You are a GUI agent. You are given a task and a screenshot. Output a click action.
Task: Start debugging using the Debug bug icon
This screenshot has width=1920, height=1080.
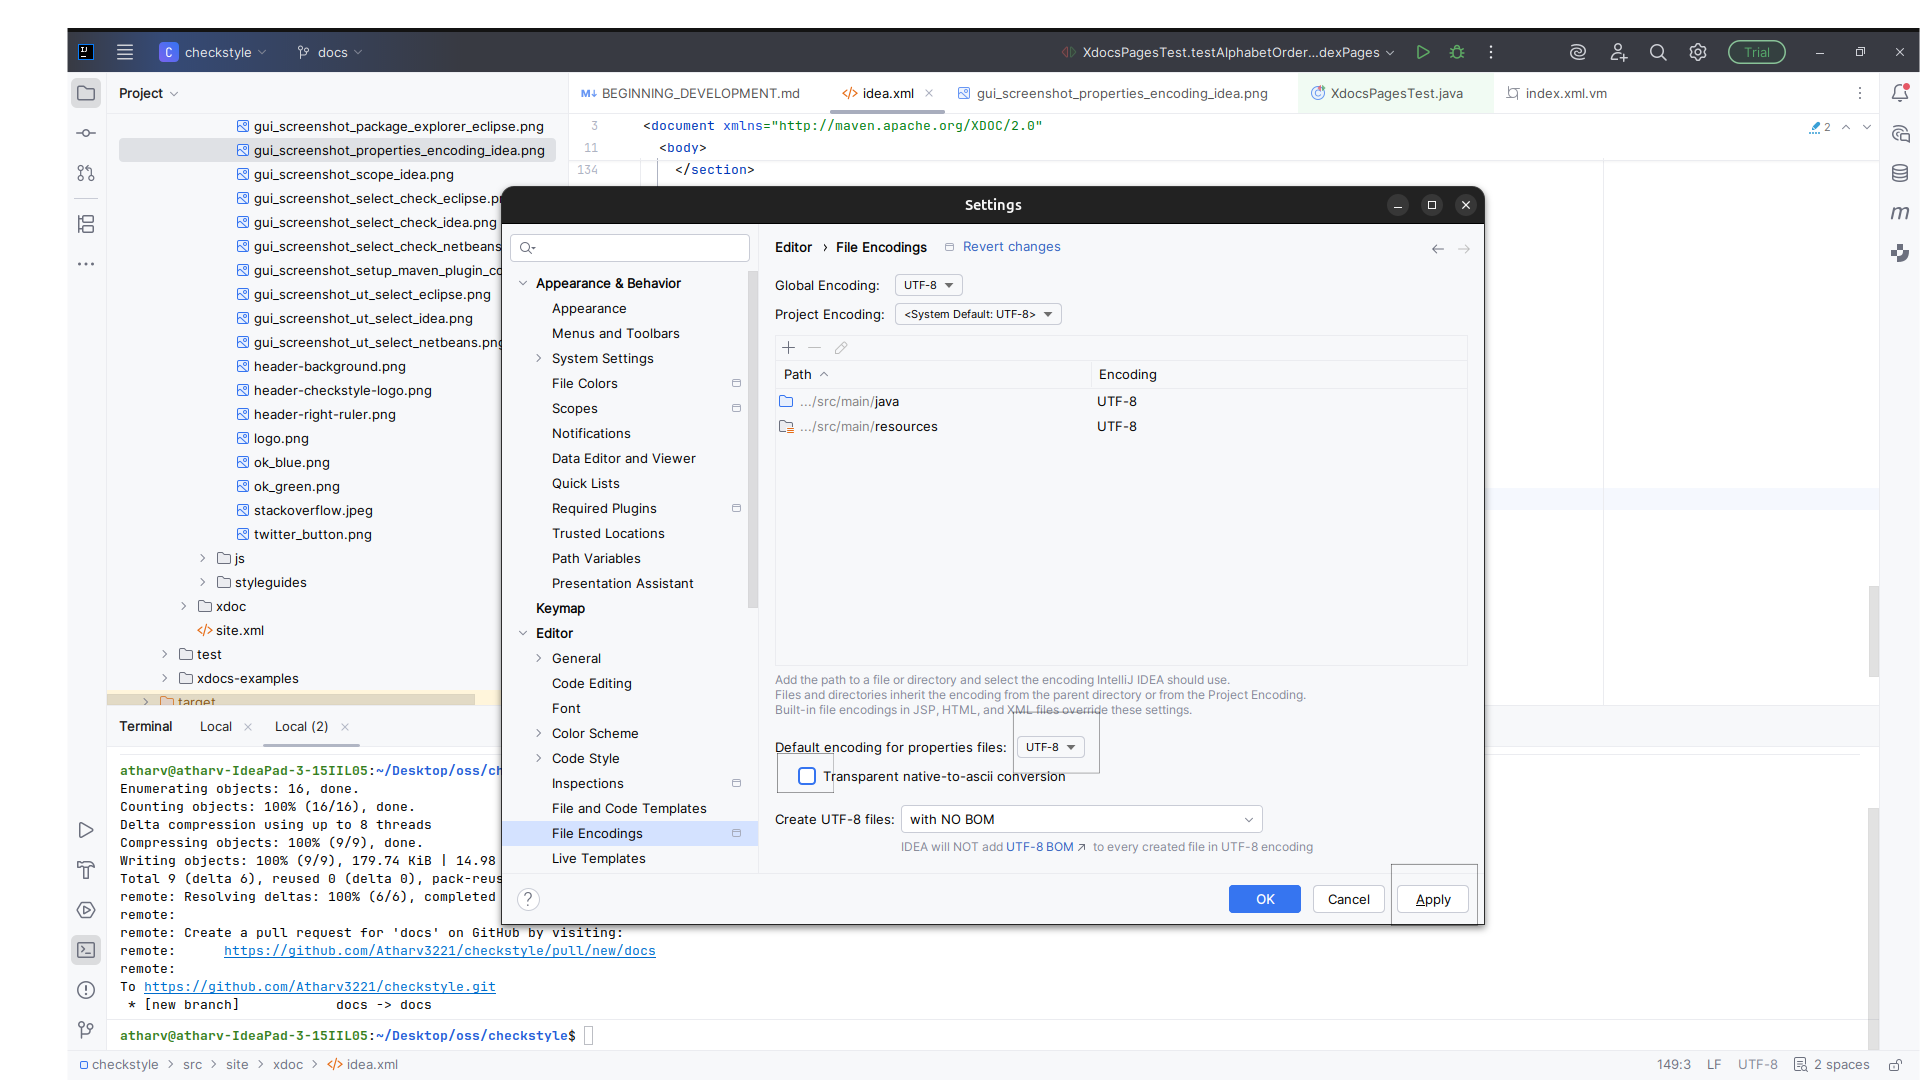(x=1457, y=52)
